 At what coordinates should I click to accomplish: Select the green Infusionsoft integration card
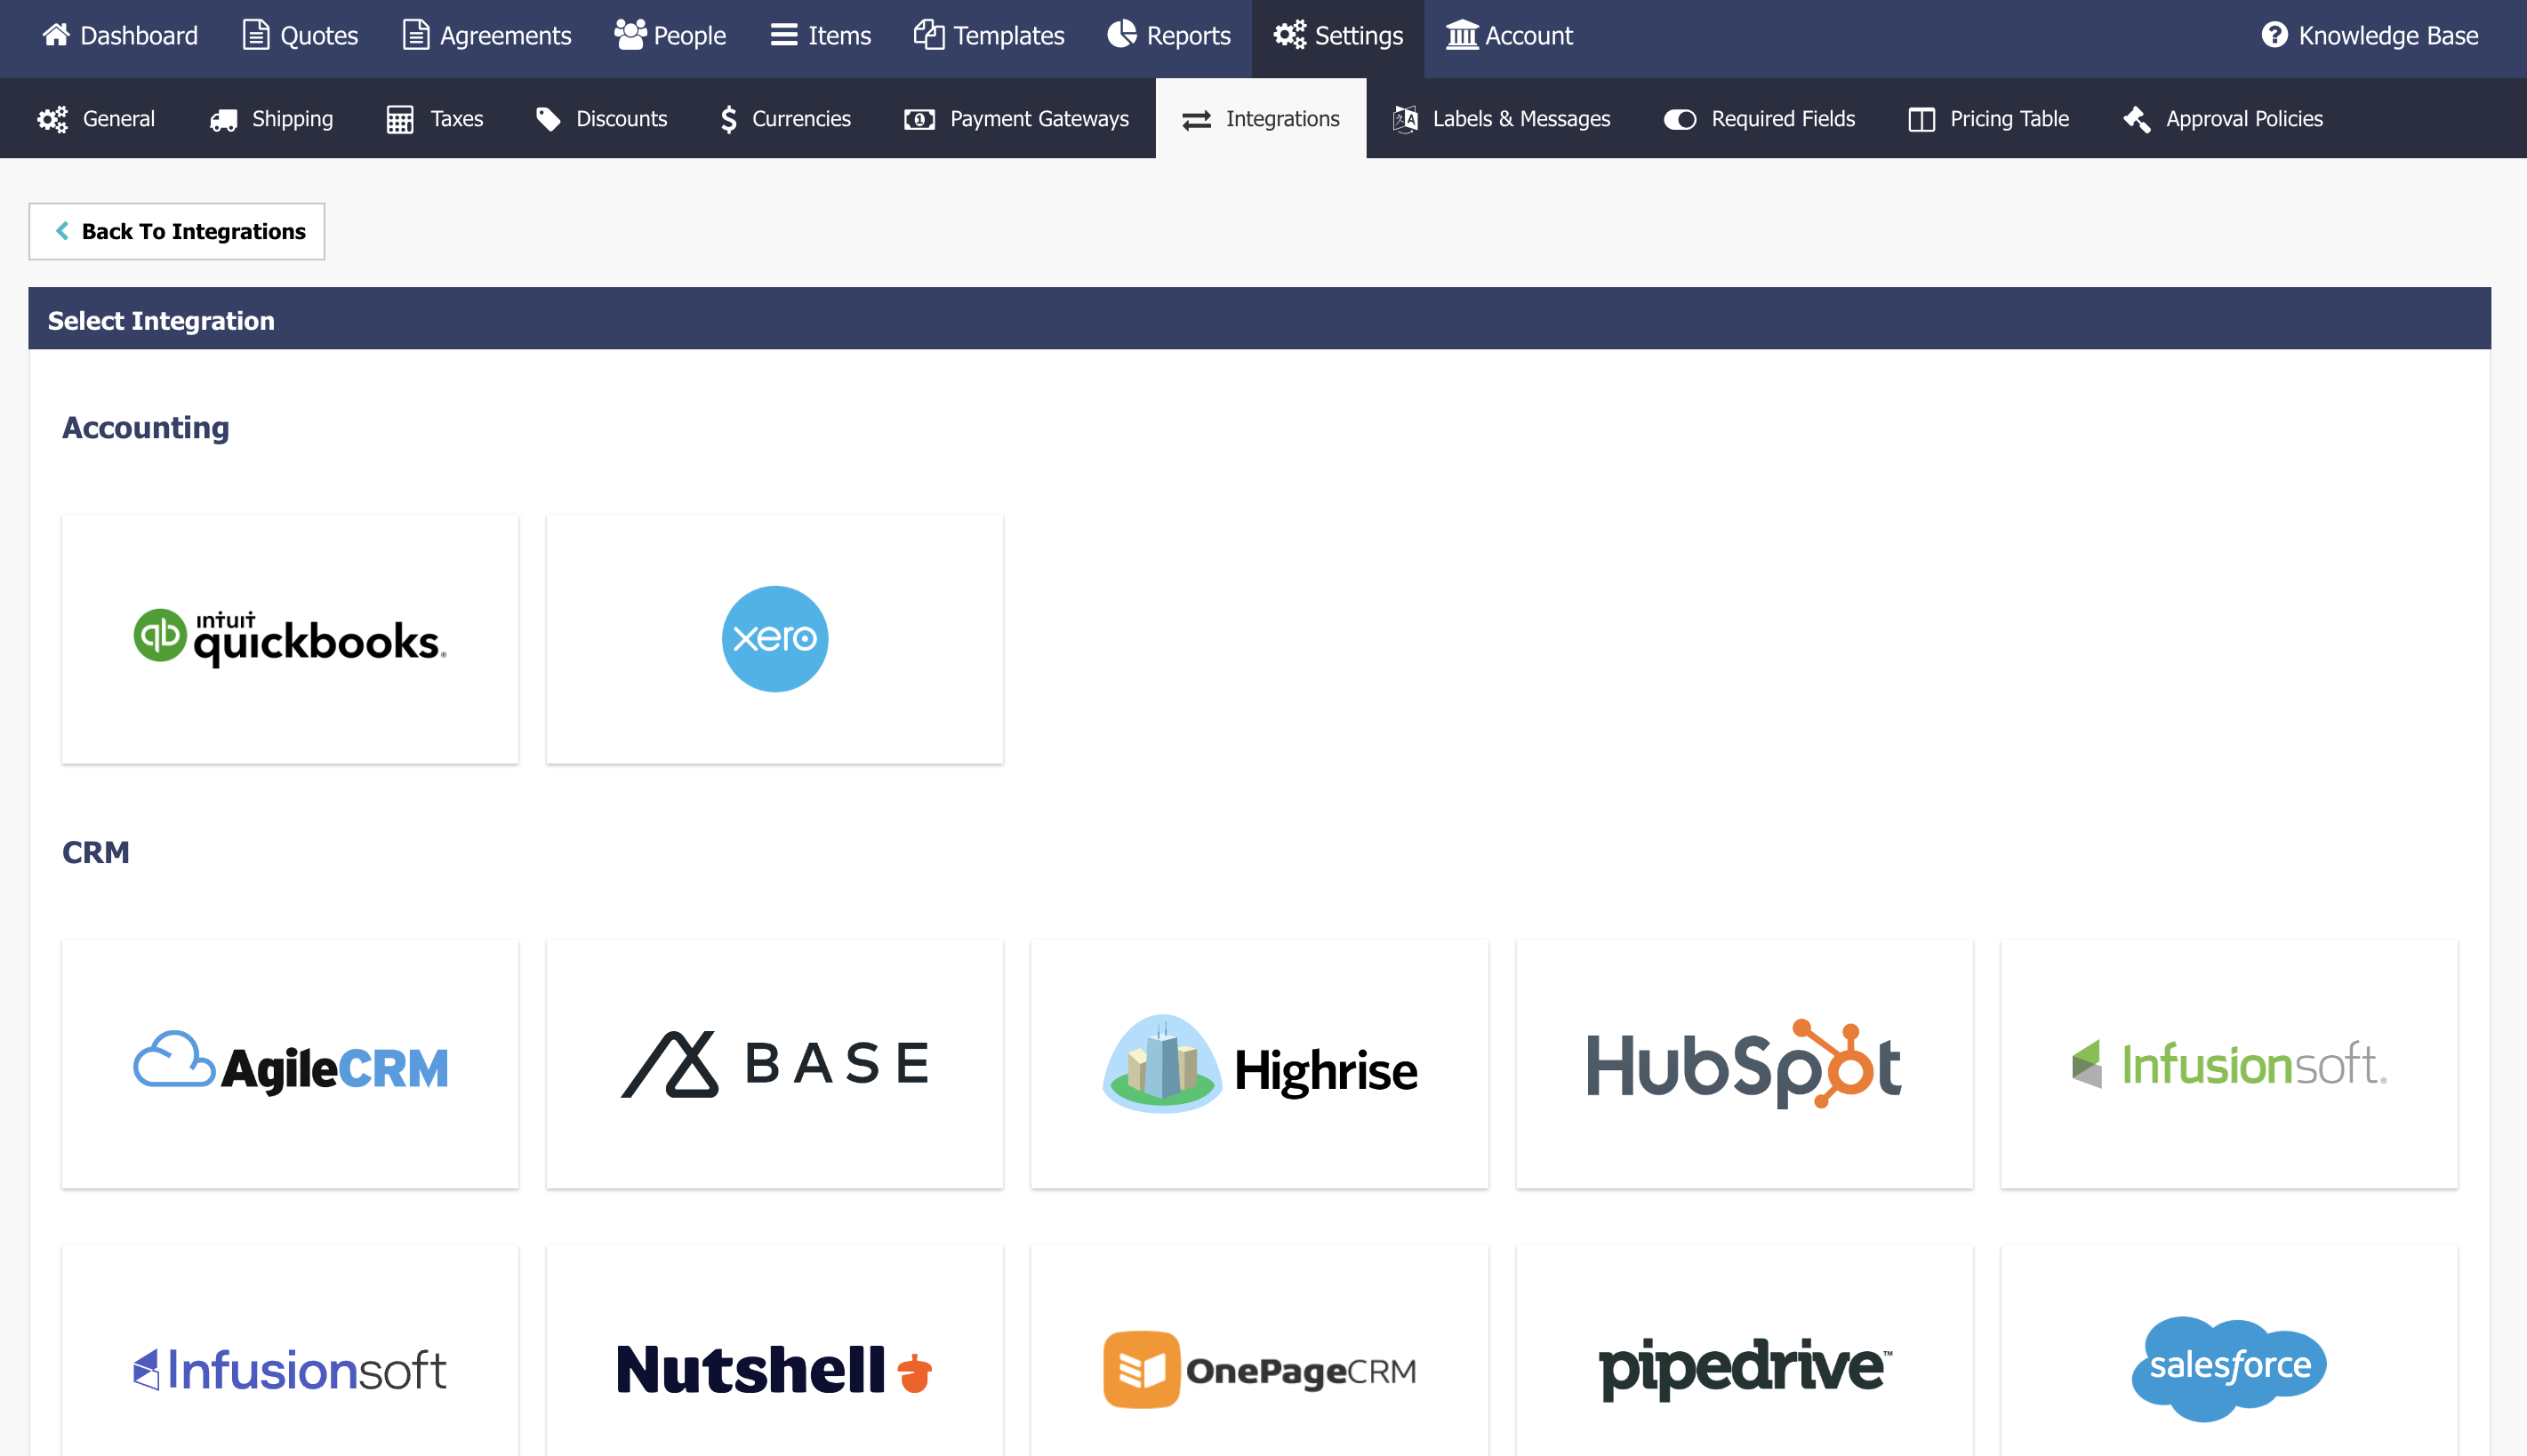point(2229,1064)
